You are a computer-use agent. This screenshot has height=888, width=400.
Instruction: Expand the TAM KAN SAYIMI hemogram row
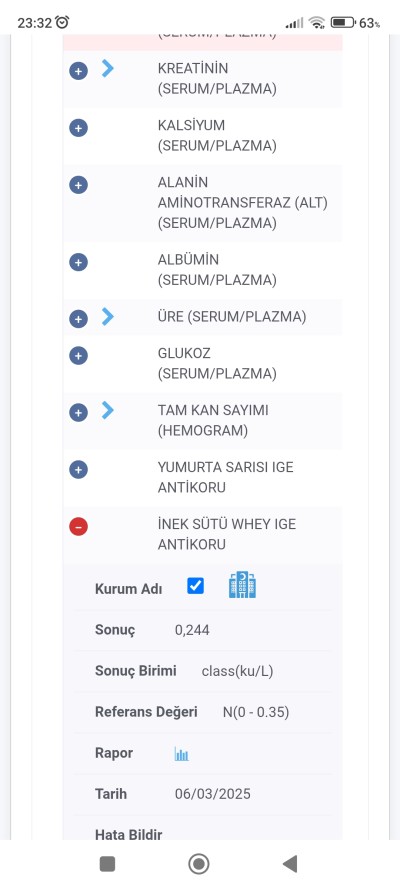tap(78, 413)
